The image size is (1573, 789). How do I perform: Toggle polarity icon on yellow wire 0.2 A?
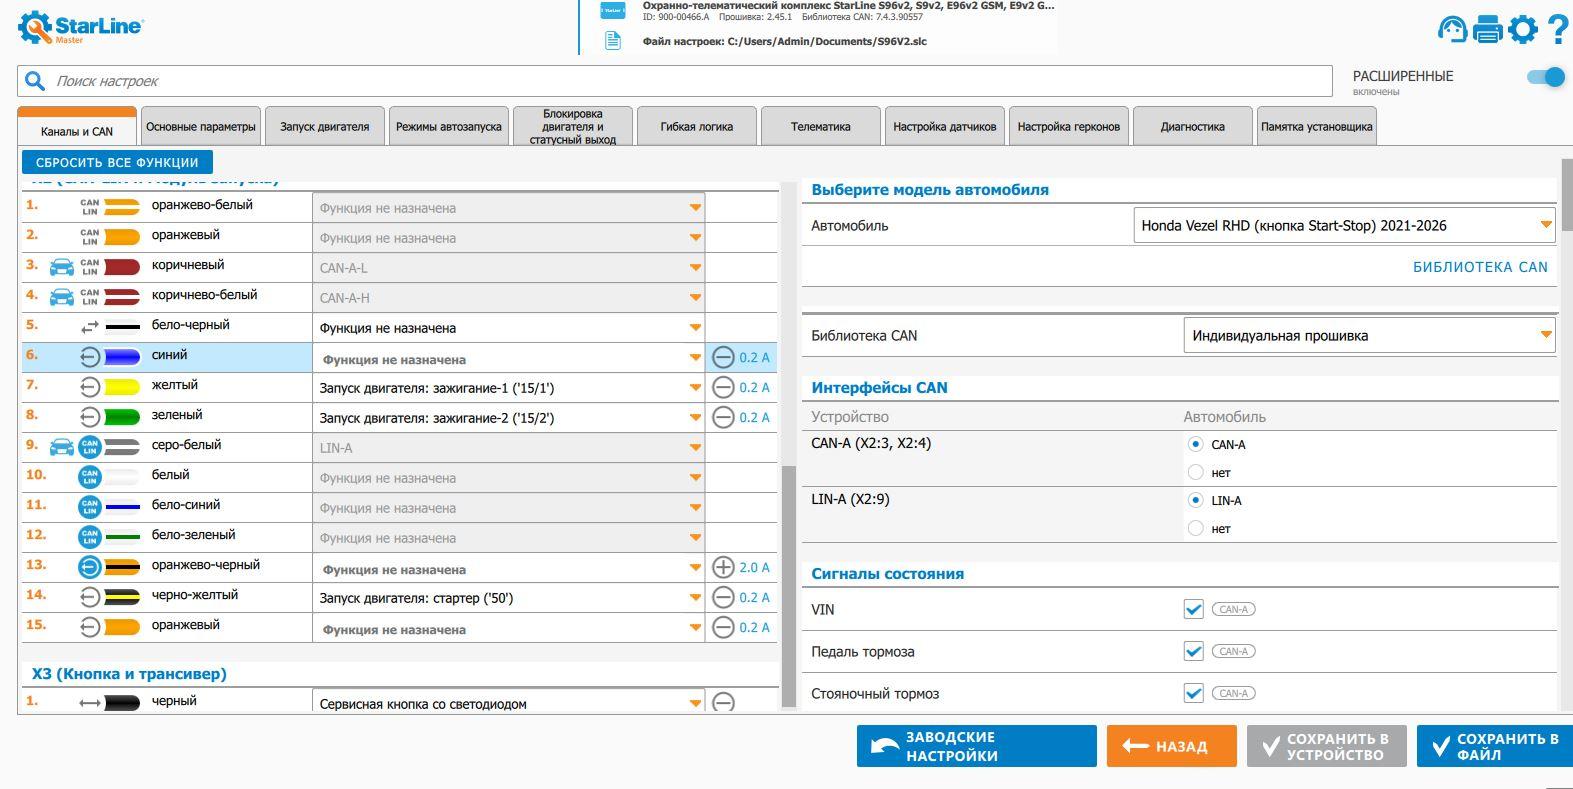click(x=723, y=387)
